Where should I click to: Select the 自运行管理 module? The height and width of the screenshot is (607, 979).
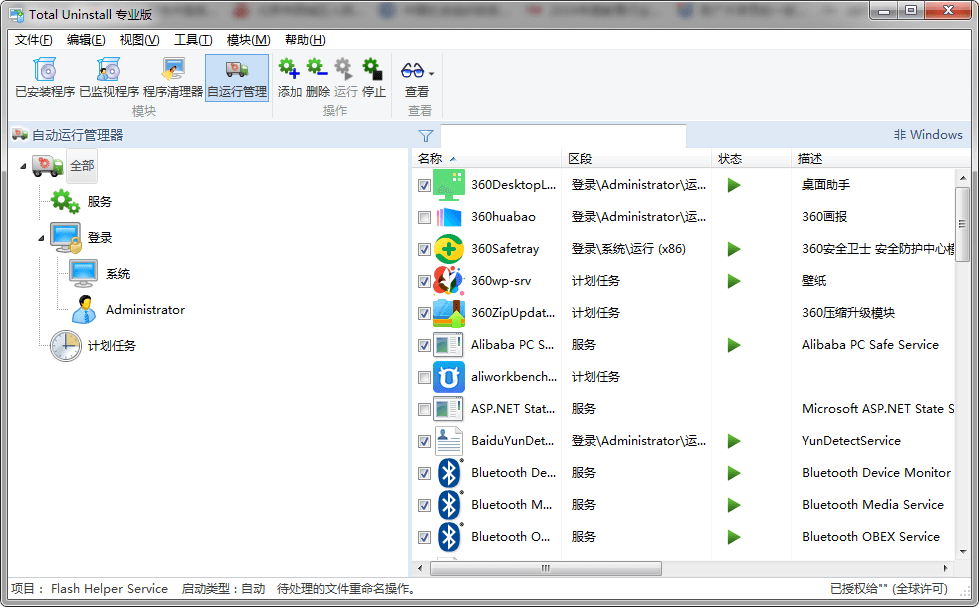click(237, 77)
